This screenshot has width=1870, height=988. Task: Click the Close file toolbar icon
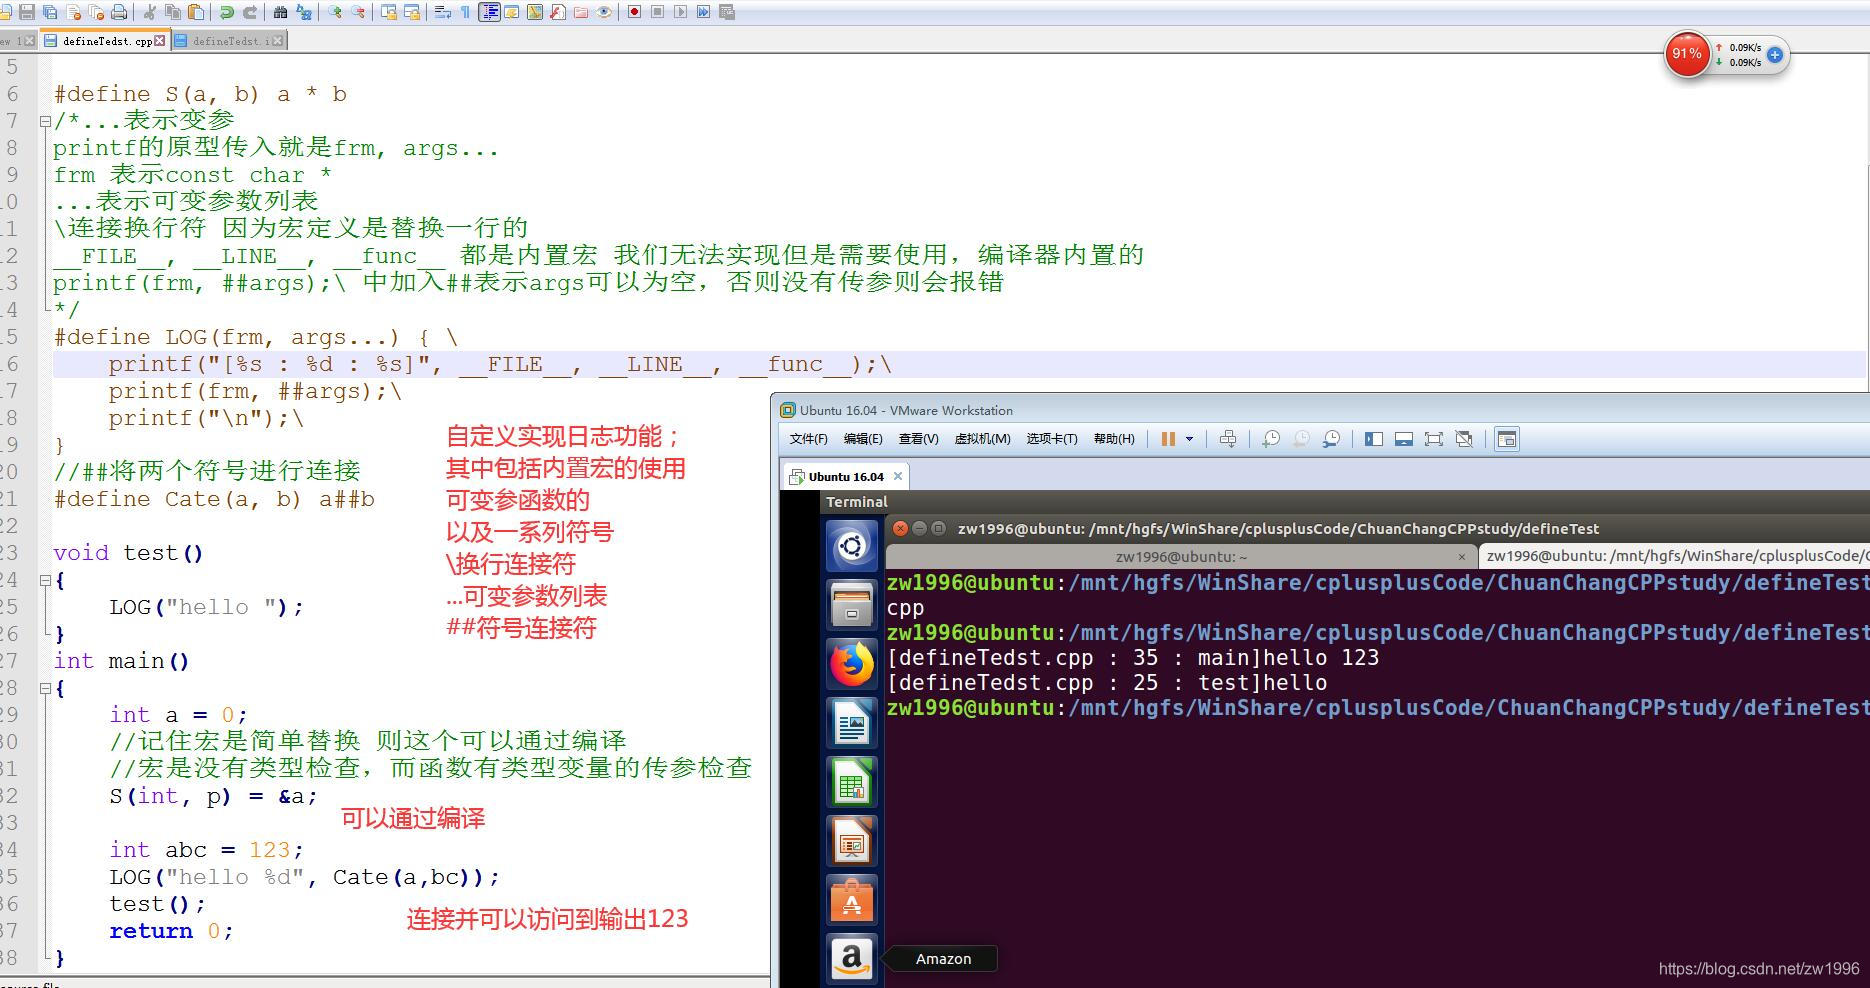pyautogui.click(x=74, y=12)
